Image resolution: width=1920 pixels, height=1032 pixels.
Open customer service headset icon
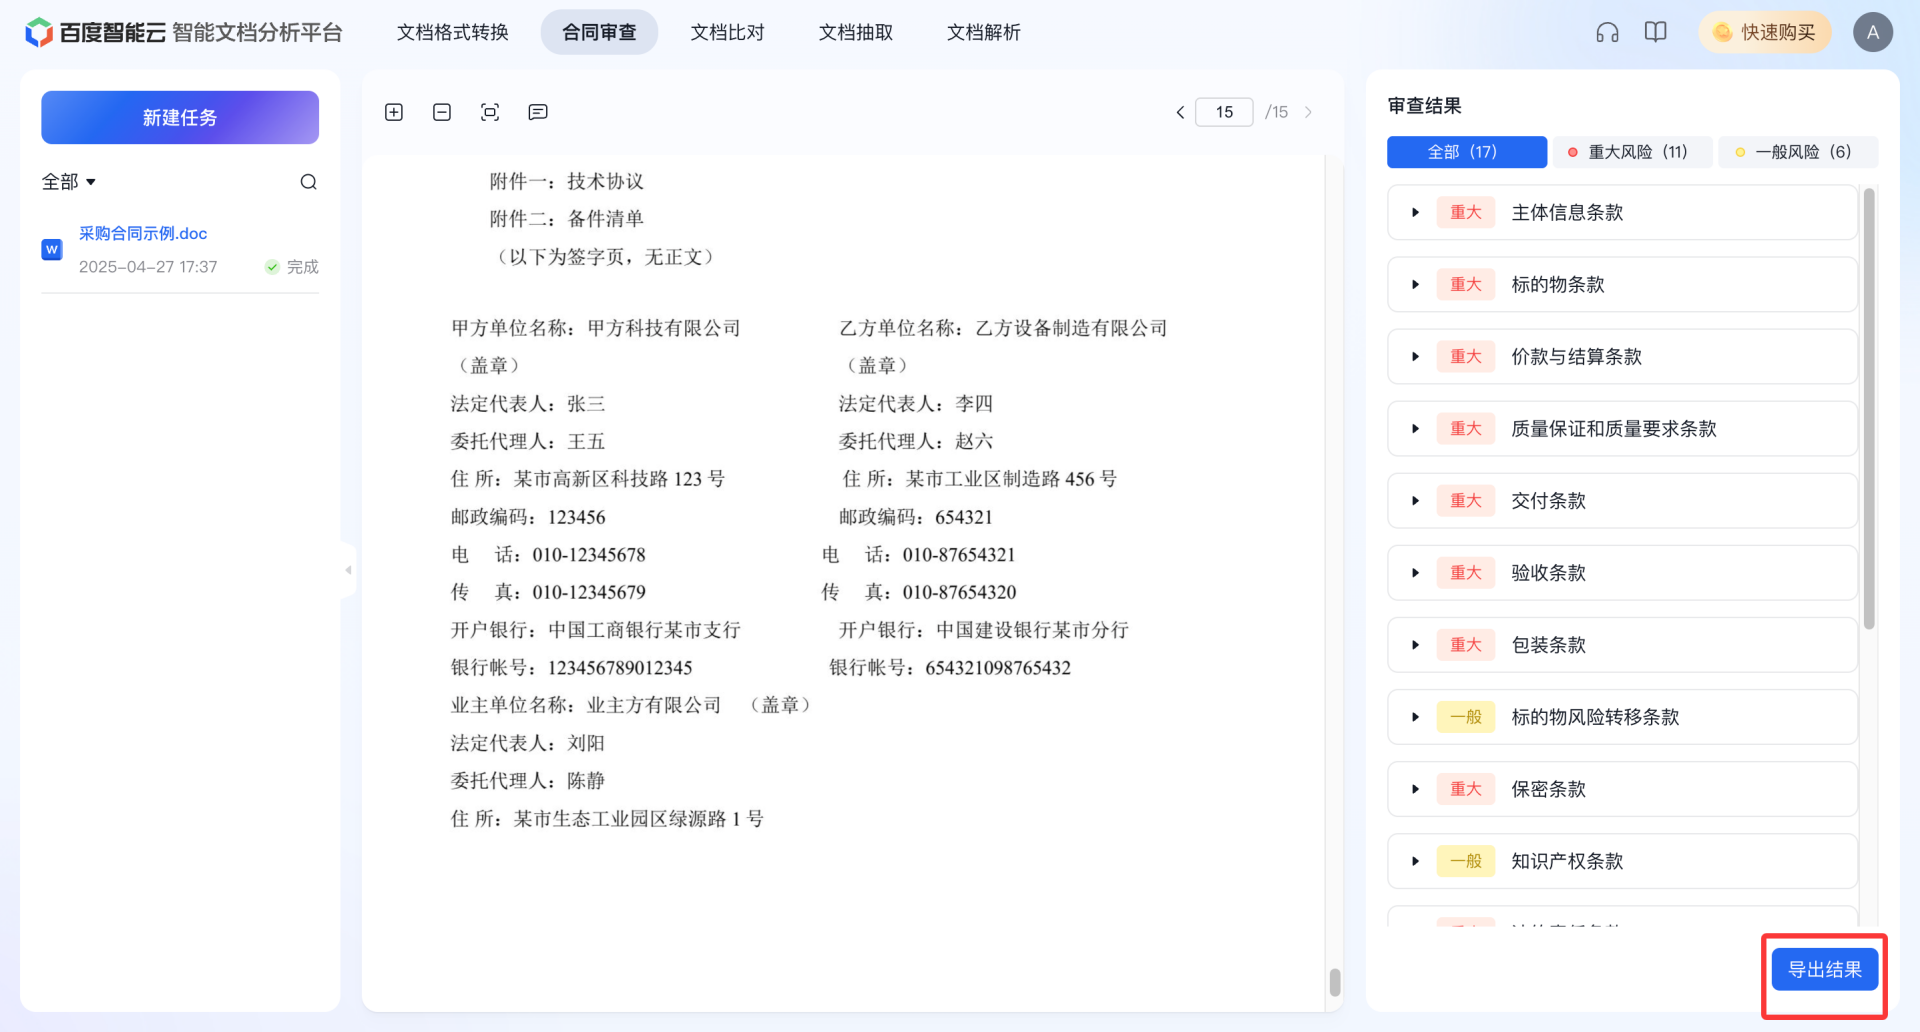pos(1607,32)
